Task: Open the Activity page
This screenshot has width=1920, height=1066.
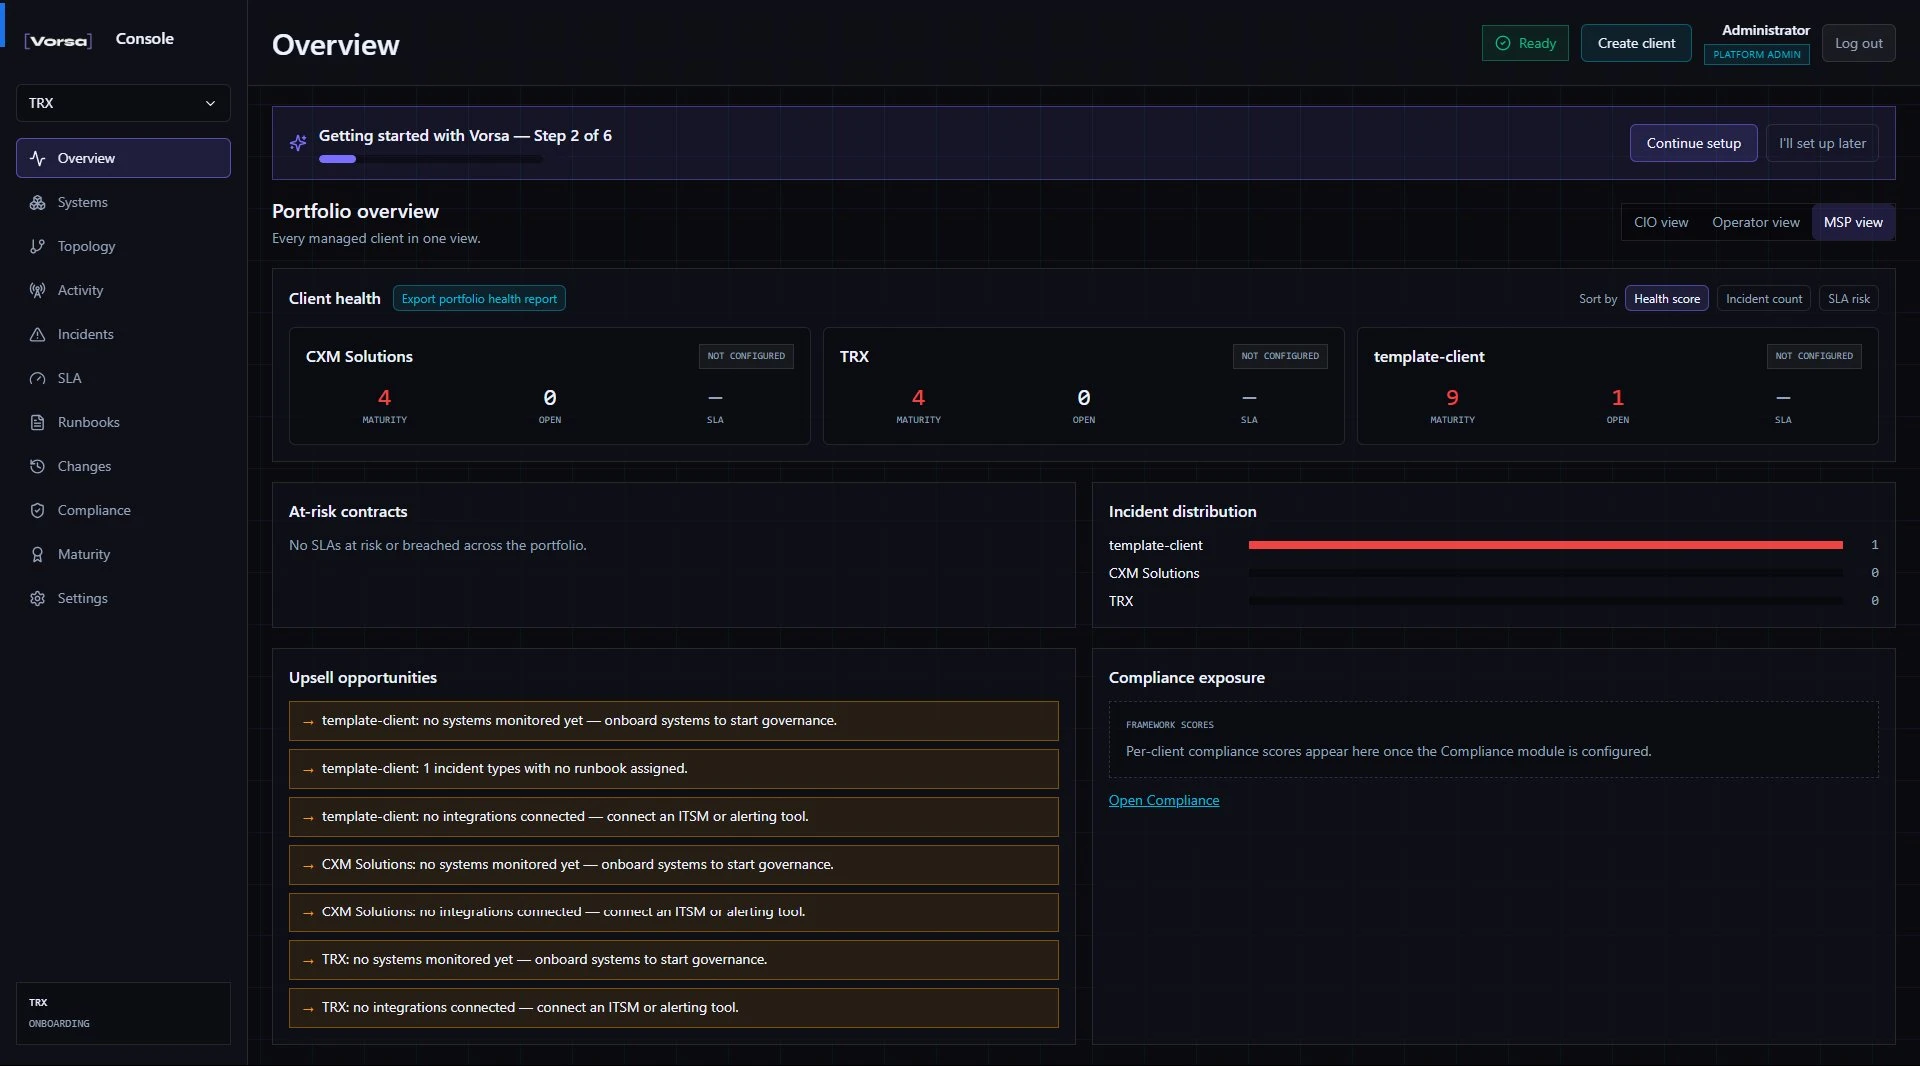Action: coord(123,290)
